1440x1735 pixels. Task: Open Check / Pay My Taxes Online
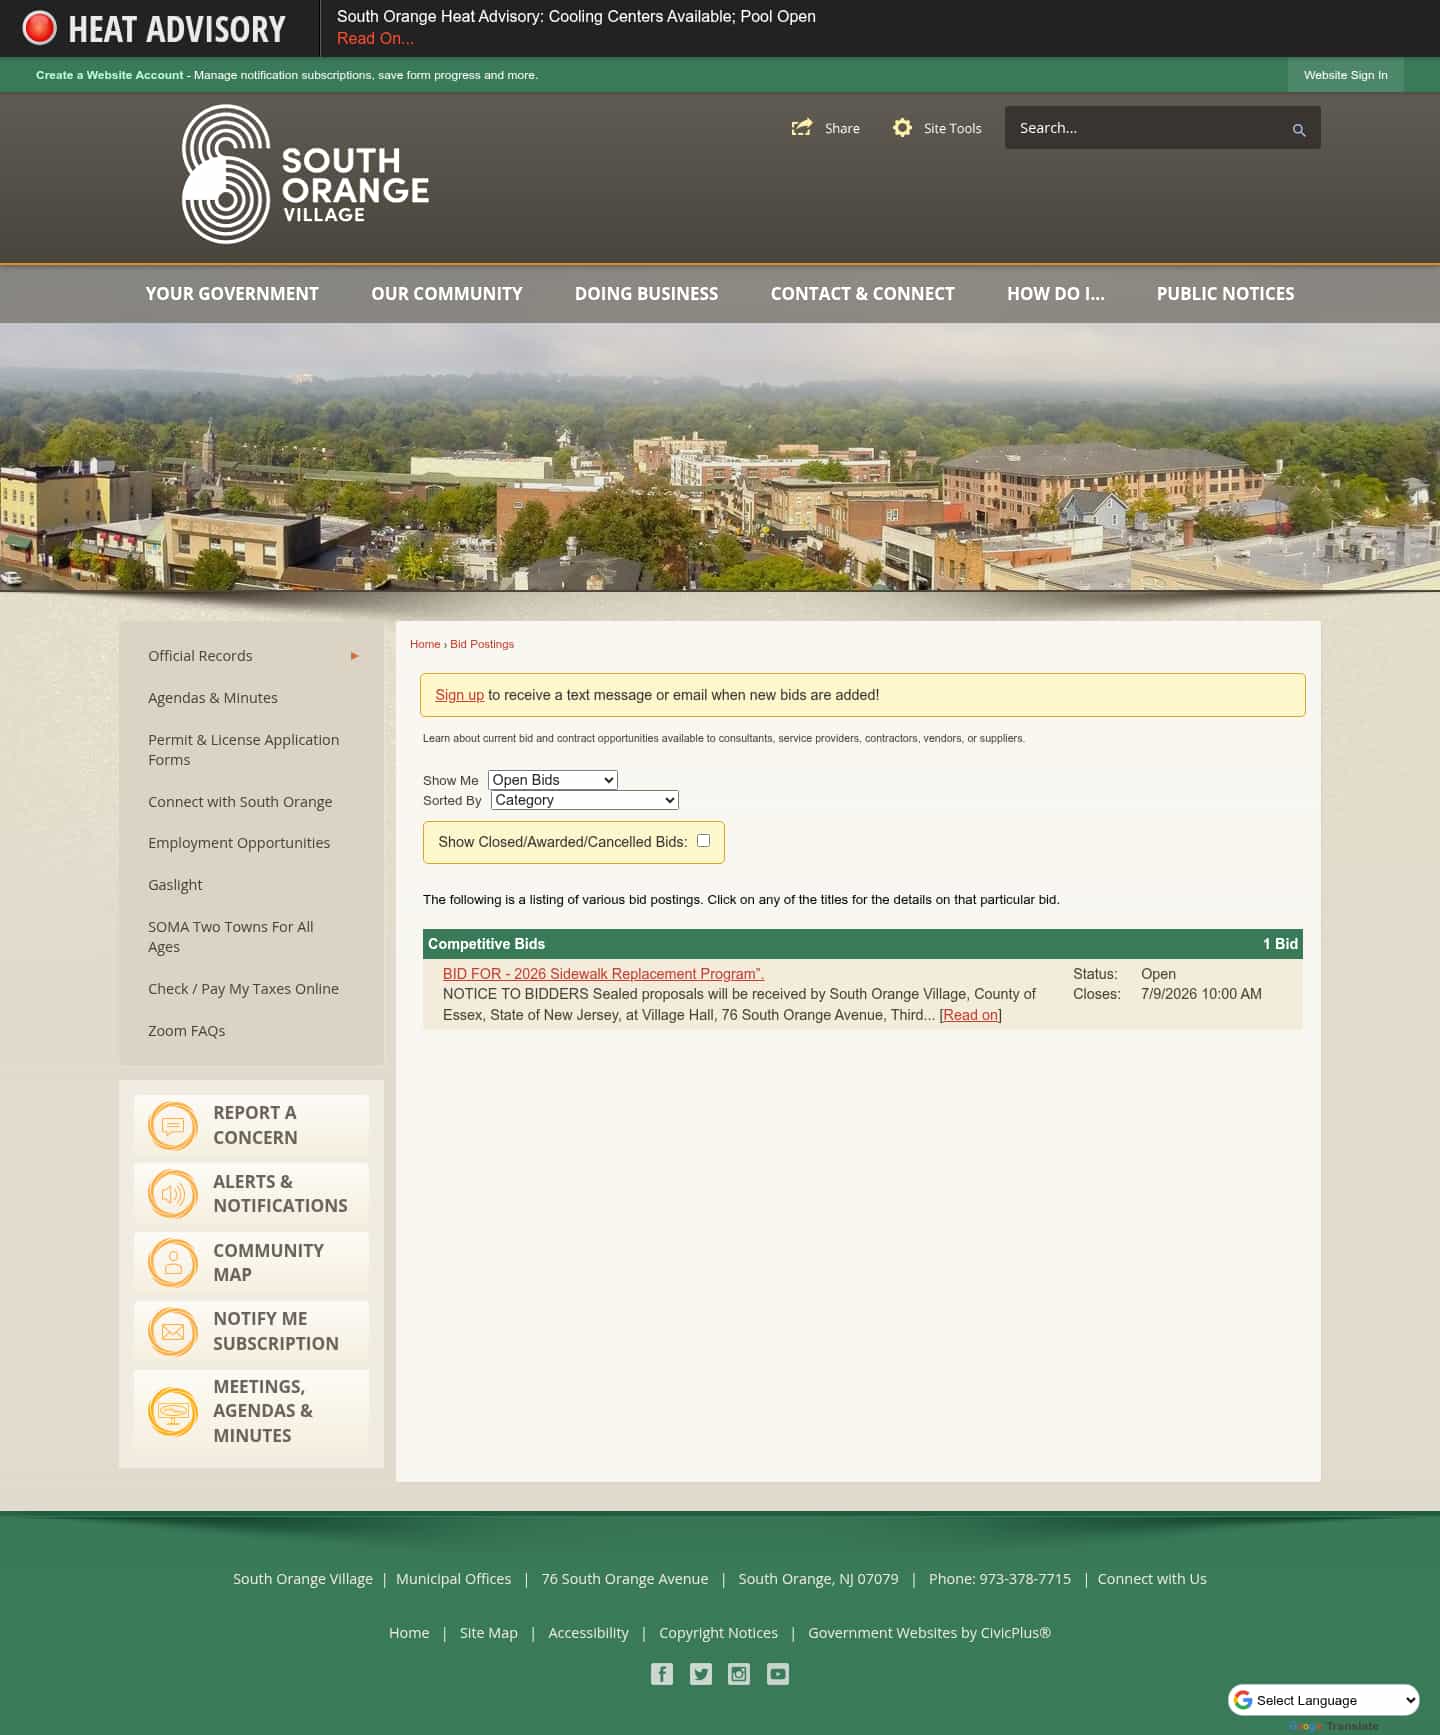243,989
